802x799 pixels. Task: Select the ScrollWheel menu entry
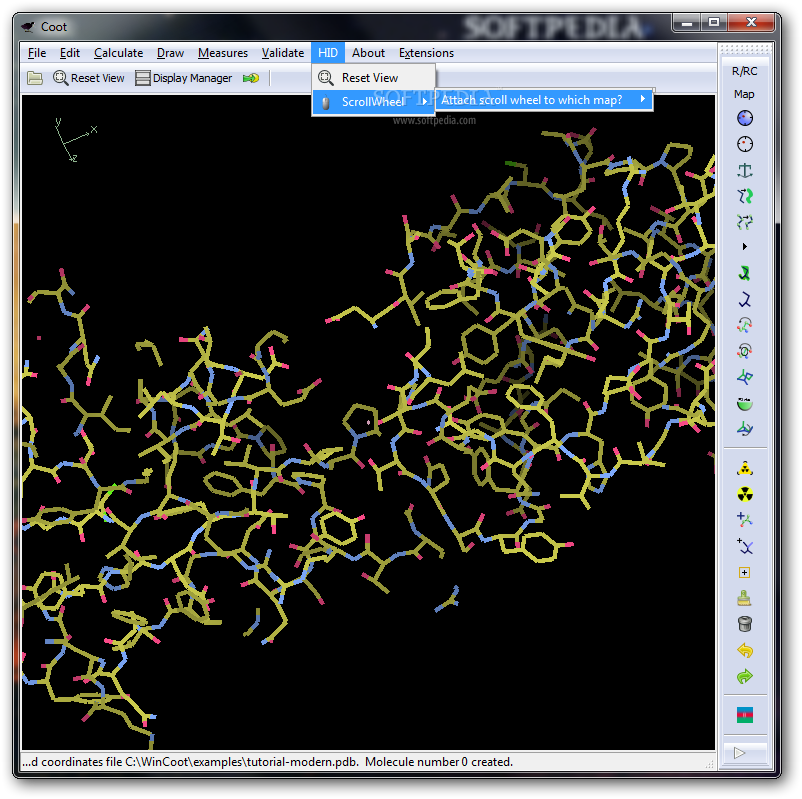[373, 102]
